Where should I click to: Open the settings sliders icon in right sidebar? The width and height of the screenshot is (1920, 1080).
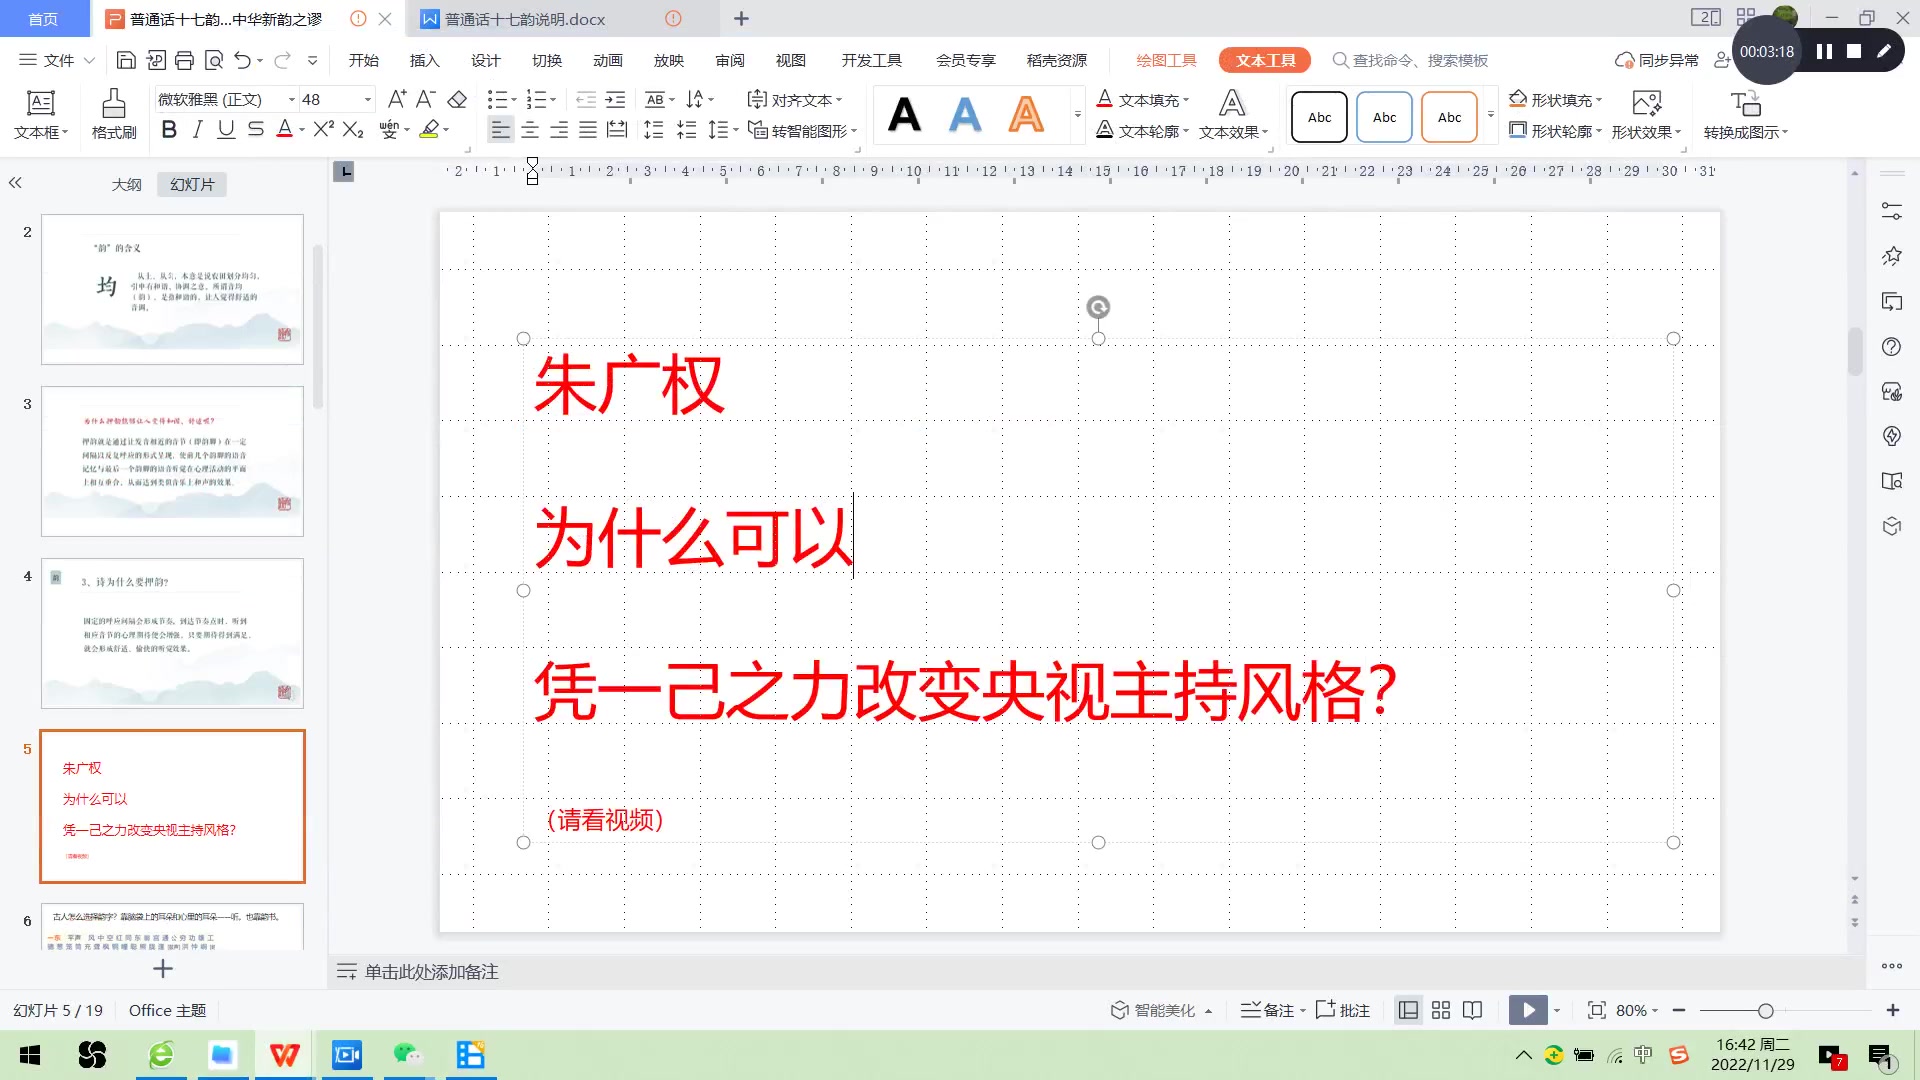(1891, 211)
